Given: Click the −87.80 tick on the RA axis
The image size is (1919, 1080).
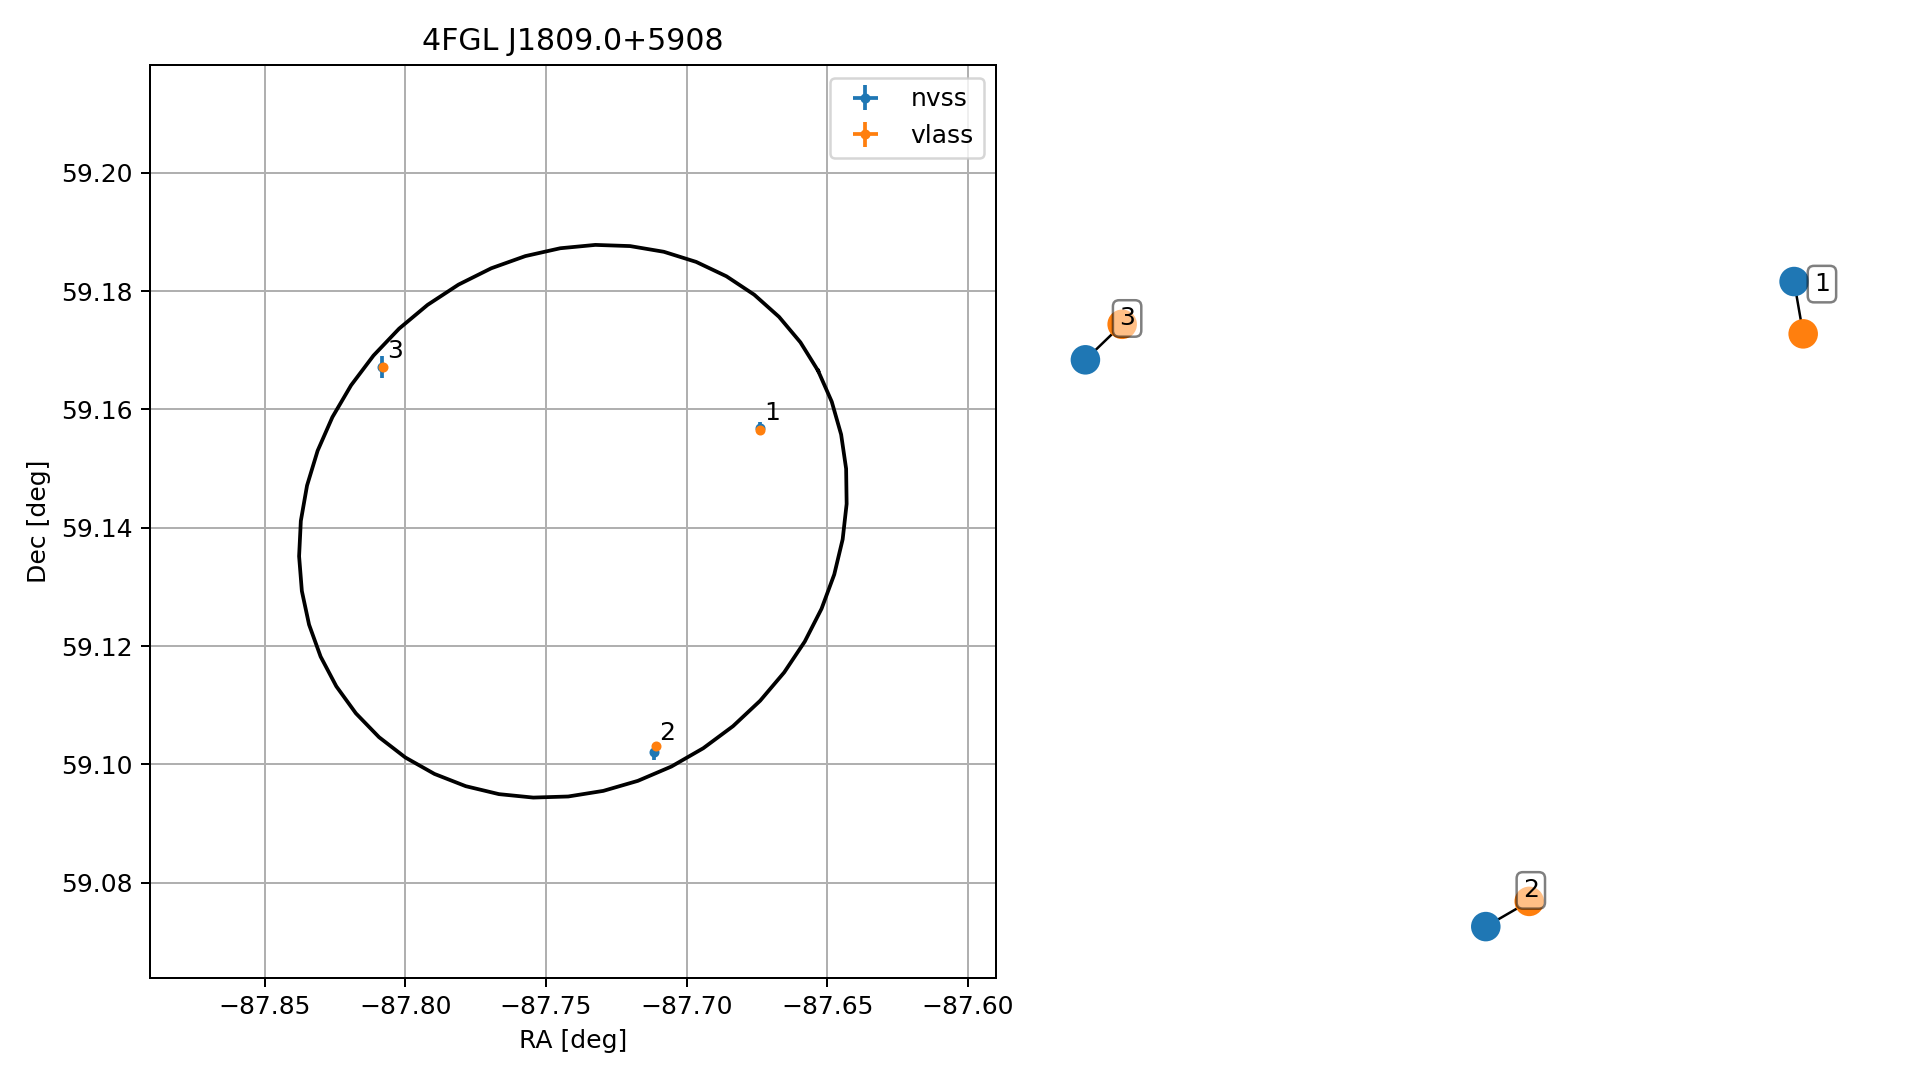Looking at the screenshot, I should (405, 1006).
